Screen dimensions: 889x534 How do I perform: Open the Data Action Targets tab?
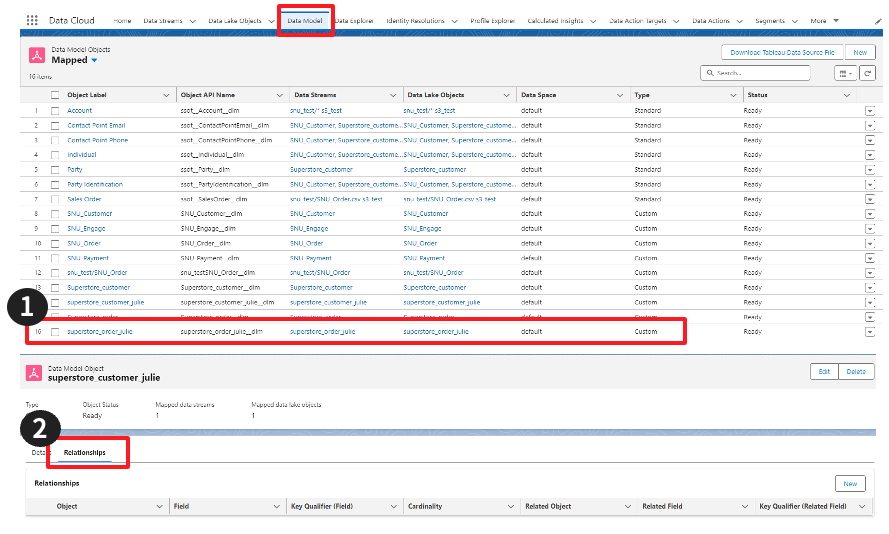638,21
